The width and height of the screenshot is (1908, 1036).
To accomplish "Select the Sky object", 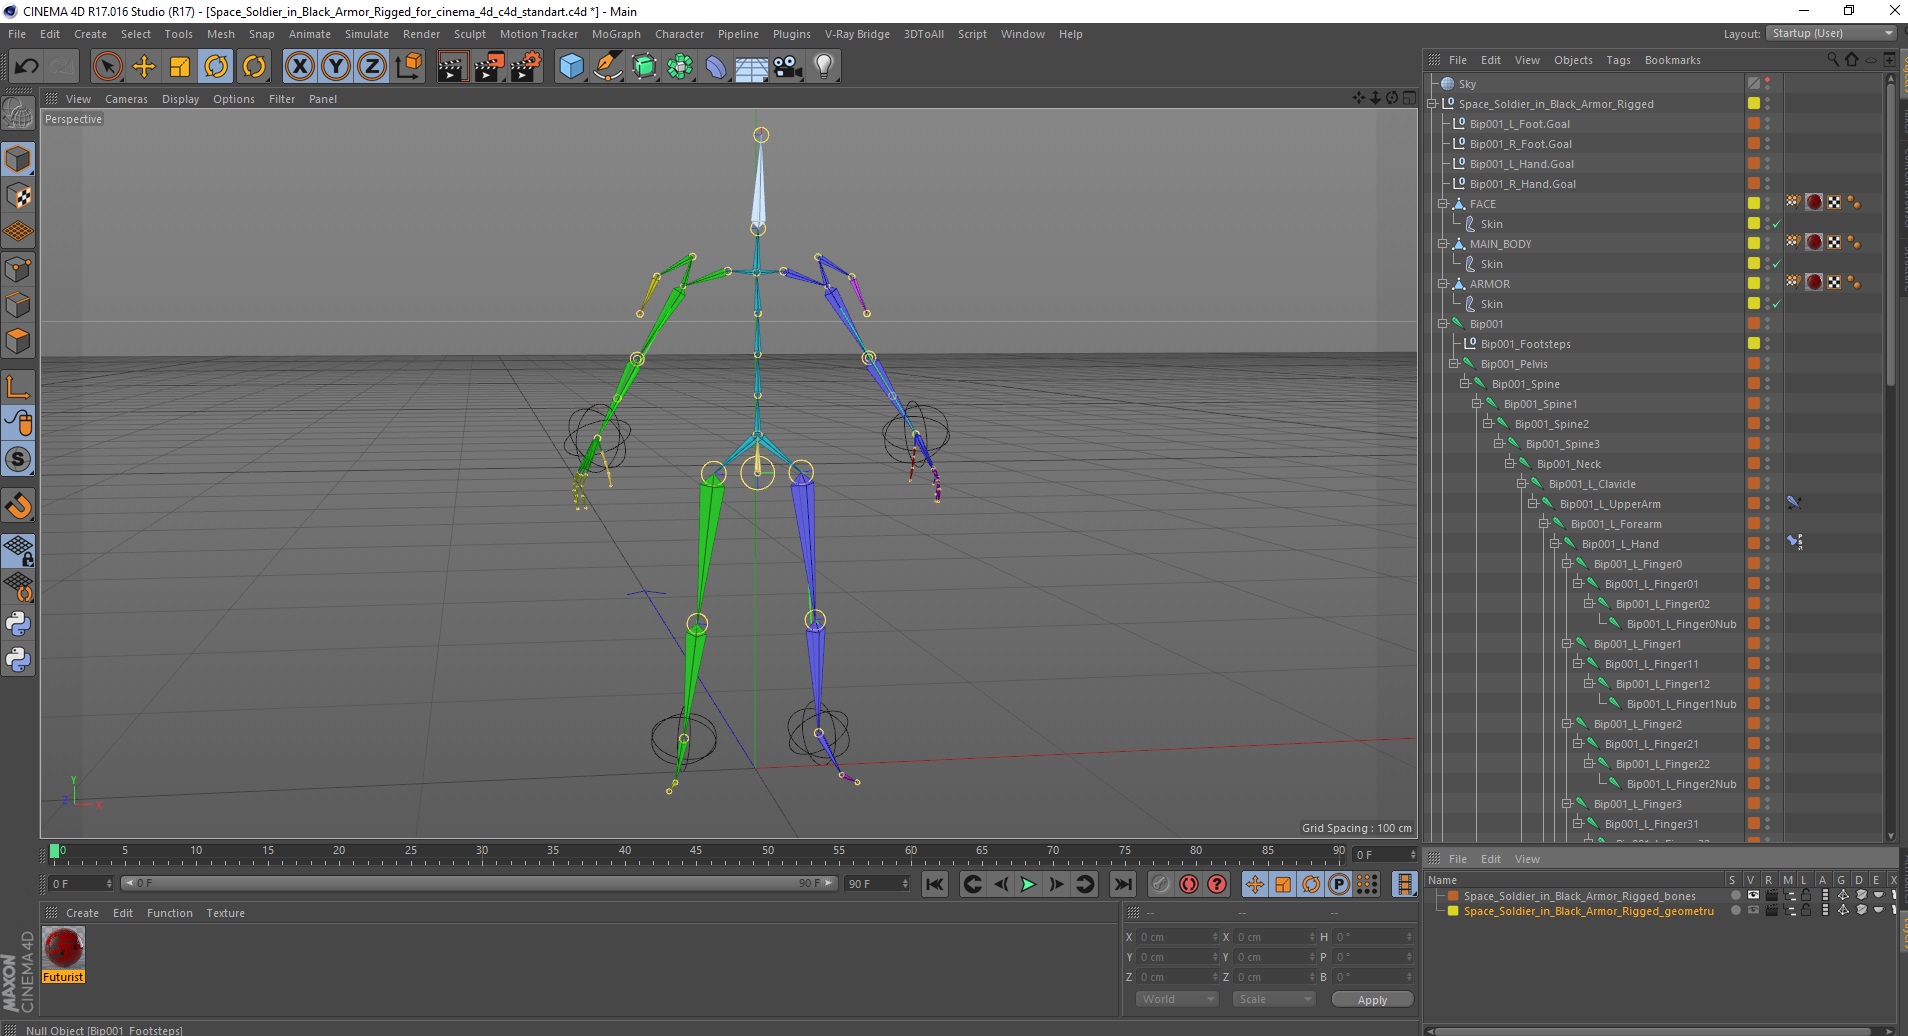I will [x=1467, y=84].
